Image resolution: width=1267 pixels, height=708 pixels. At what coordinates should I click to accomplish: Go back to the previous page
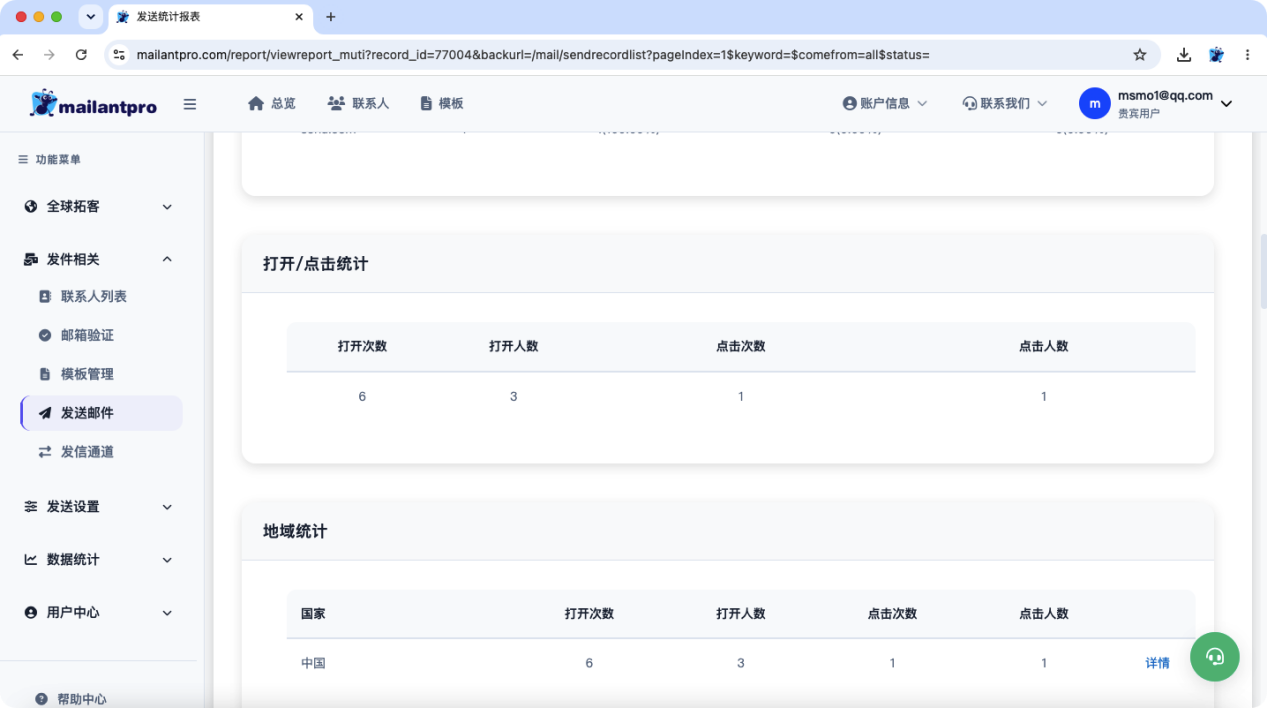point(18,55)
